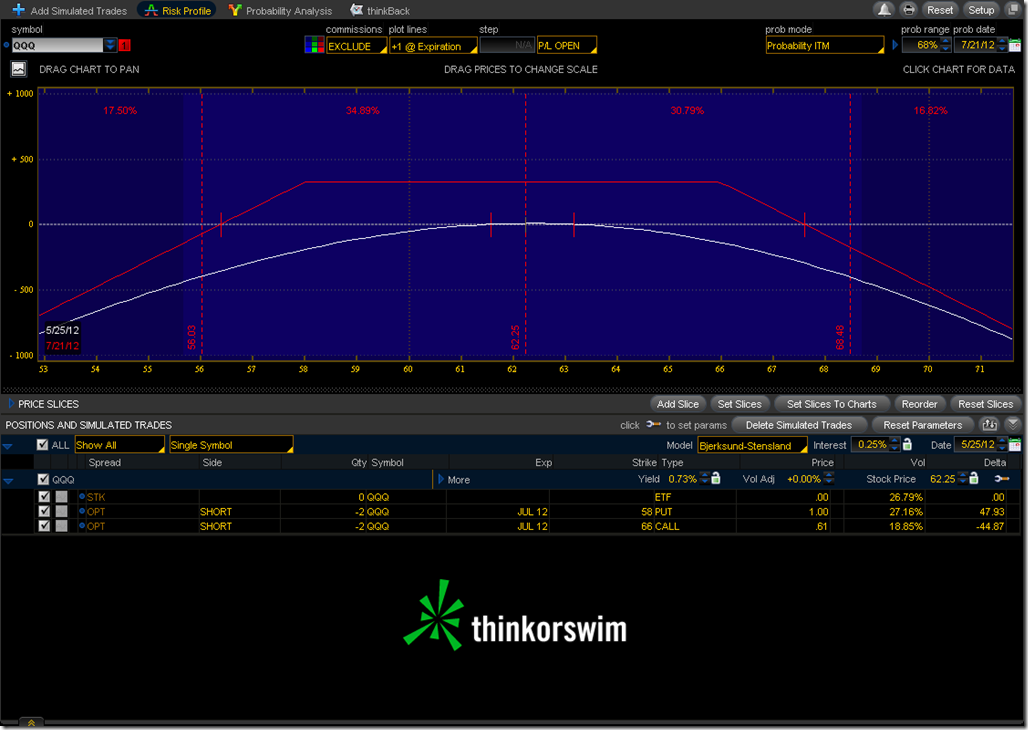Screen dimensions: 1028x730
Task: Open the symbol QQQ dropdown arrow
Action: tap(110, 45)
